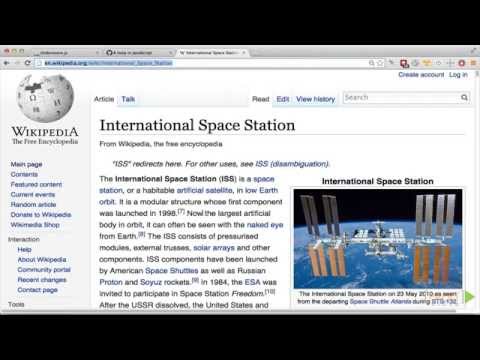
Task: Bookmark this page with the star icon
Action: (380, 63)
